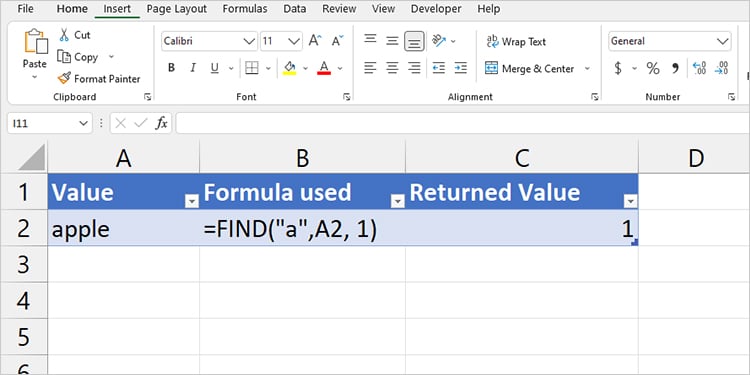The height and width of the screenshot is (375, 750).
Task: Click the Merge & Center button
Action: point(529,68)
